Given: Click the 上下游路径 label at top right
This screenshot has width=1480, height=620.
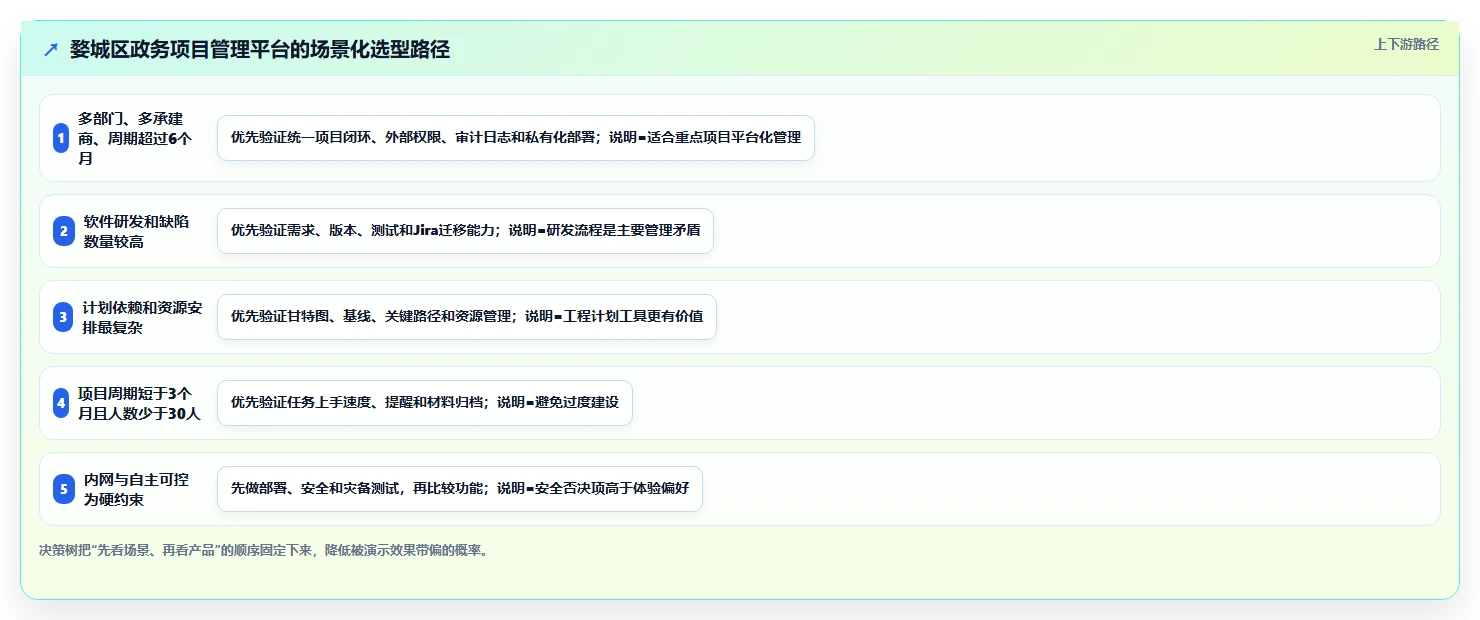Looking at the screenshot, I should [1406, 44].
